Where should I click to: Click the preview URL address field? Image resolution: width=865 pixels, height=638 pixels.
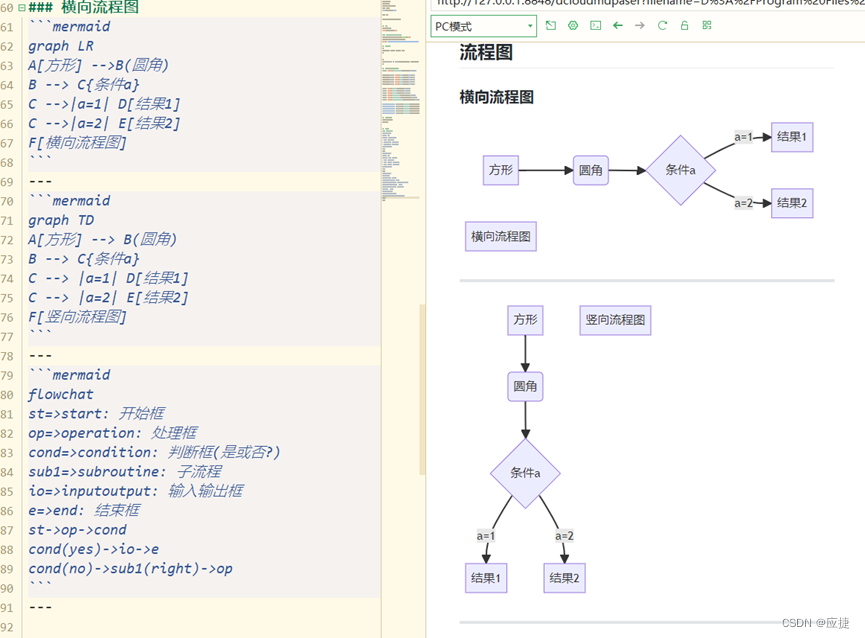(648, 3)
